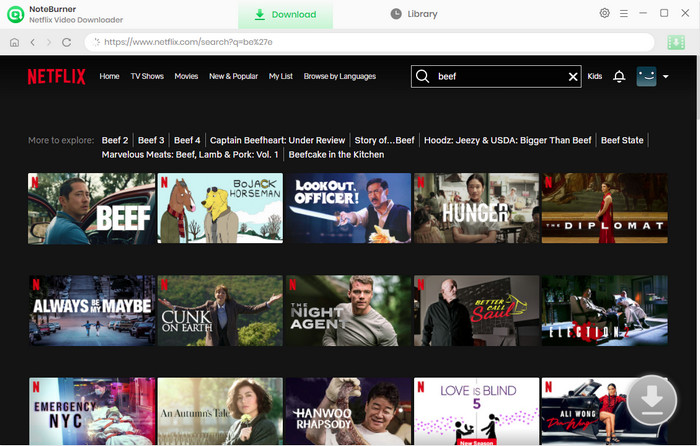Open the Hunger thumbnail

(x=476, y=208)
